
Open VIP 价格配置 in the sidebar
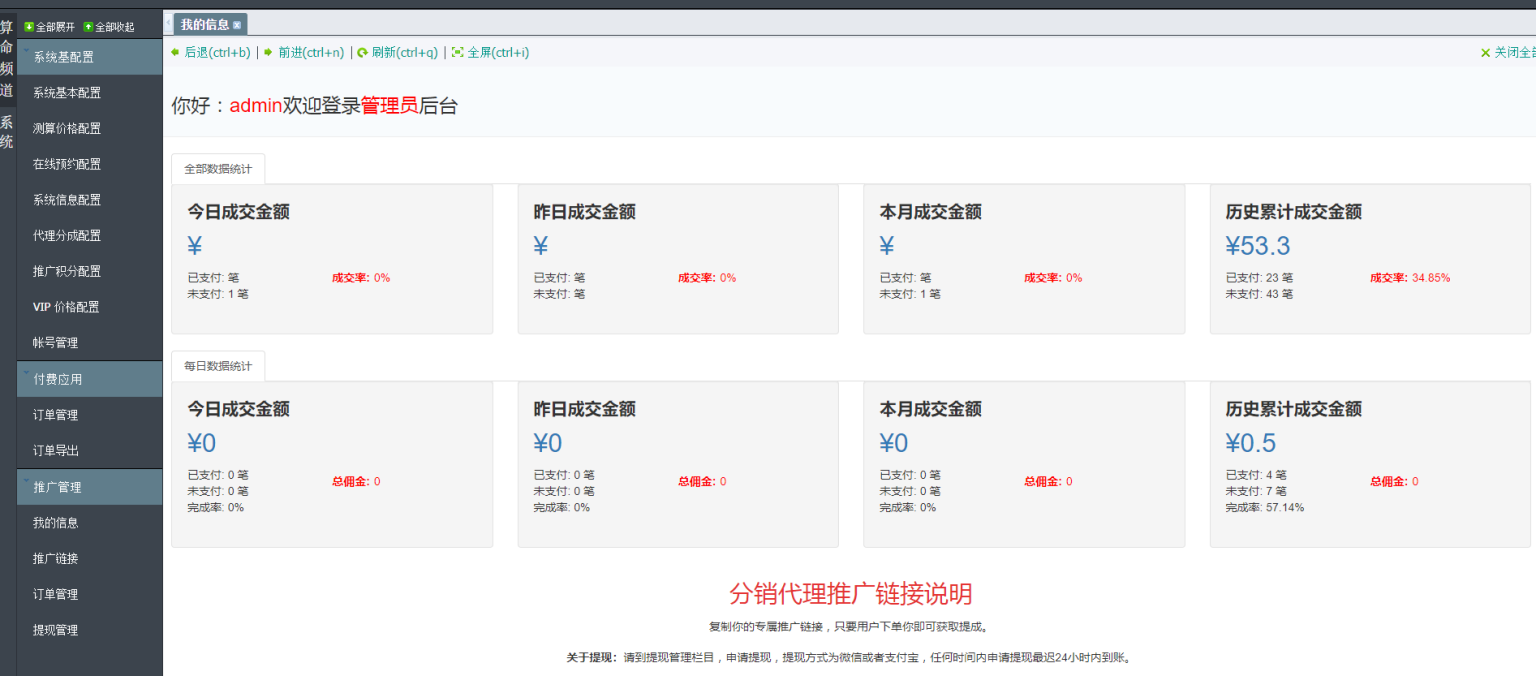point(66,307)
